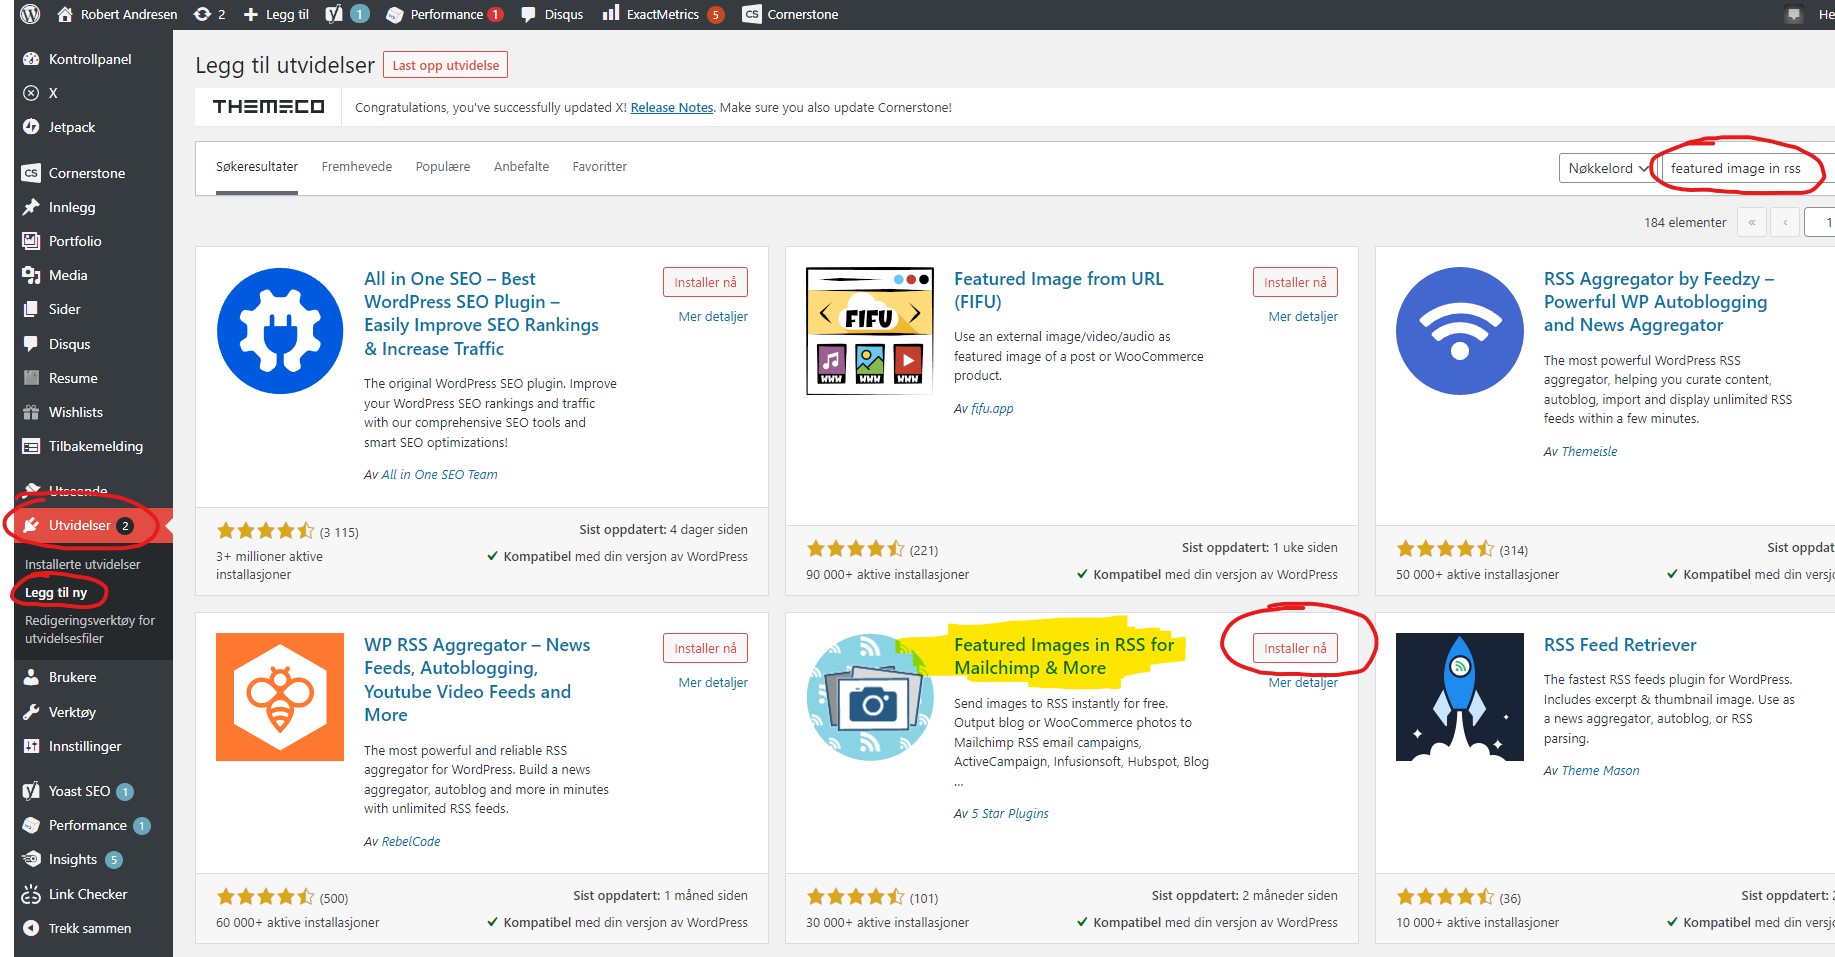This screenshot has height=957, width=1835.
Task: Click the Utvidelser plugin icon
Action: click(31, 525)
